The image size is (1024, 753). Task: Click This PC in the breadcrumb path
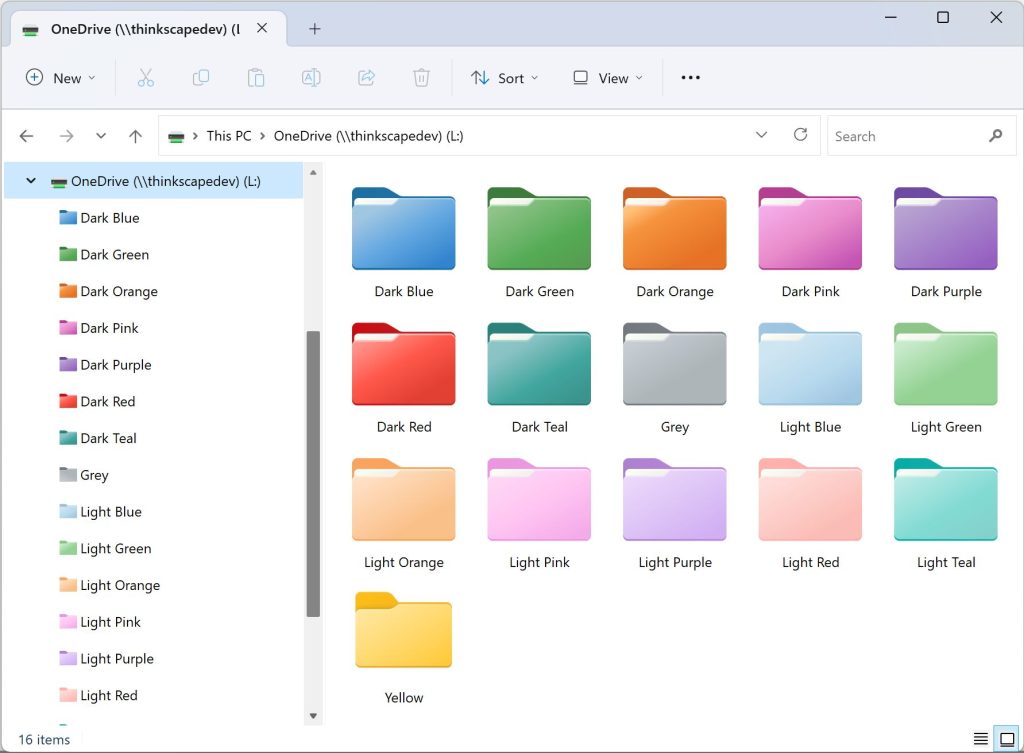229,136
